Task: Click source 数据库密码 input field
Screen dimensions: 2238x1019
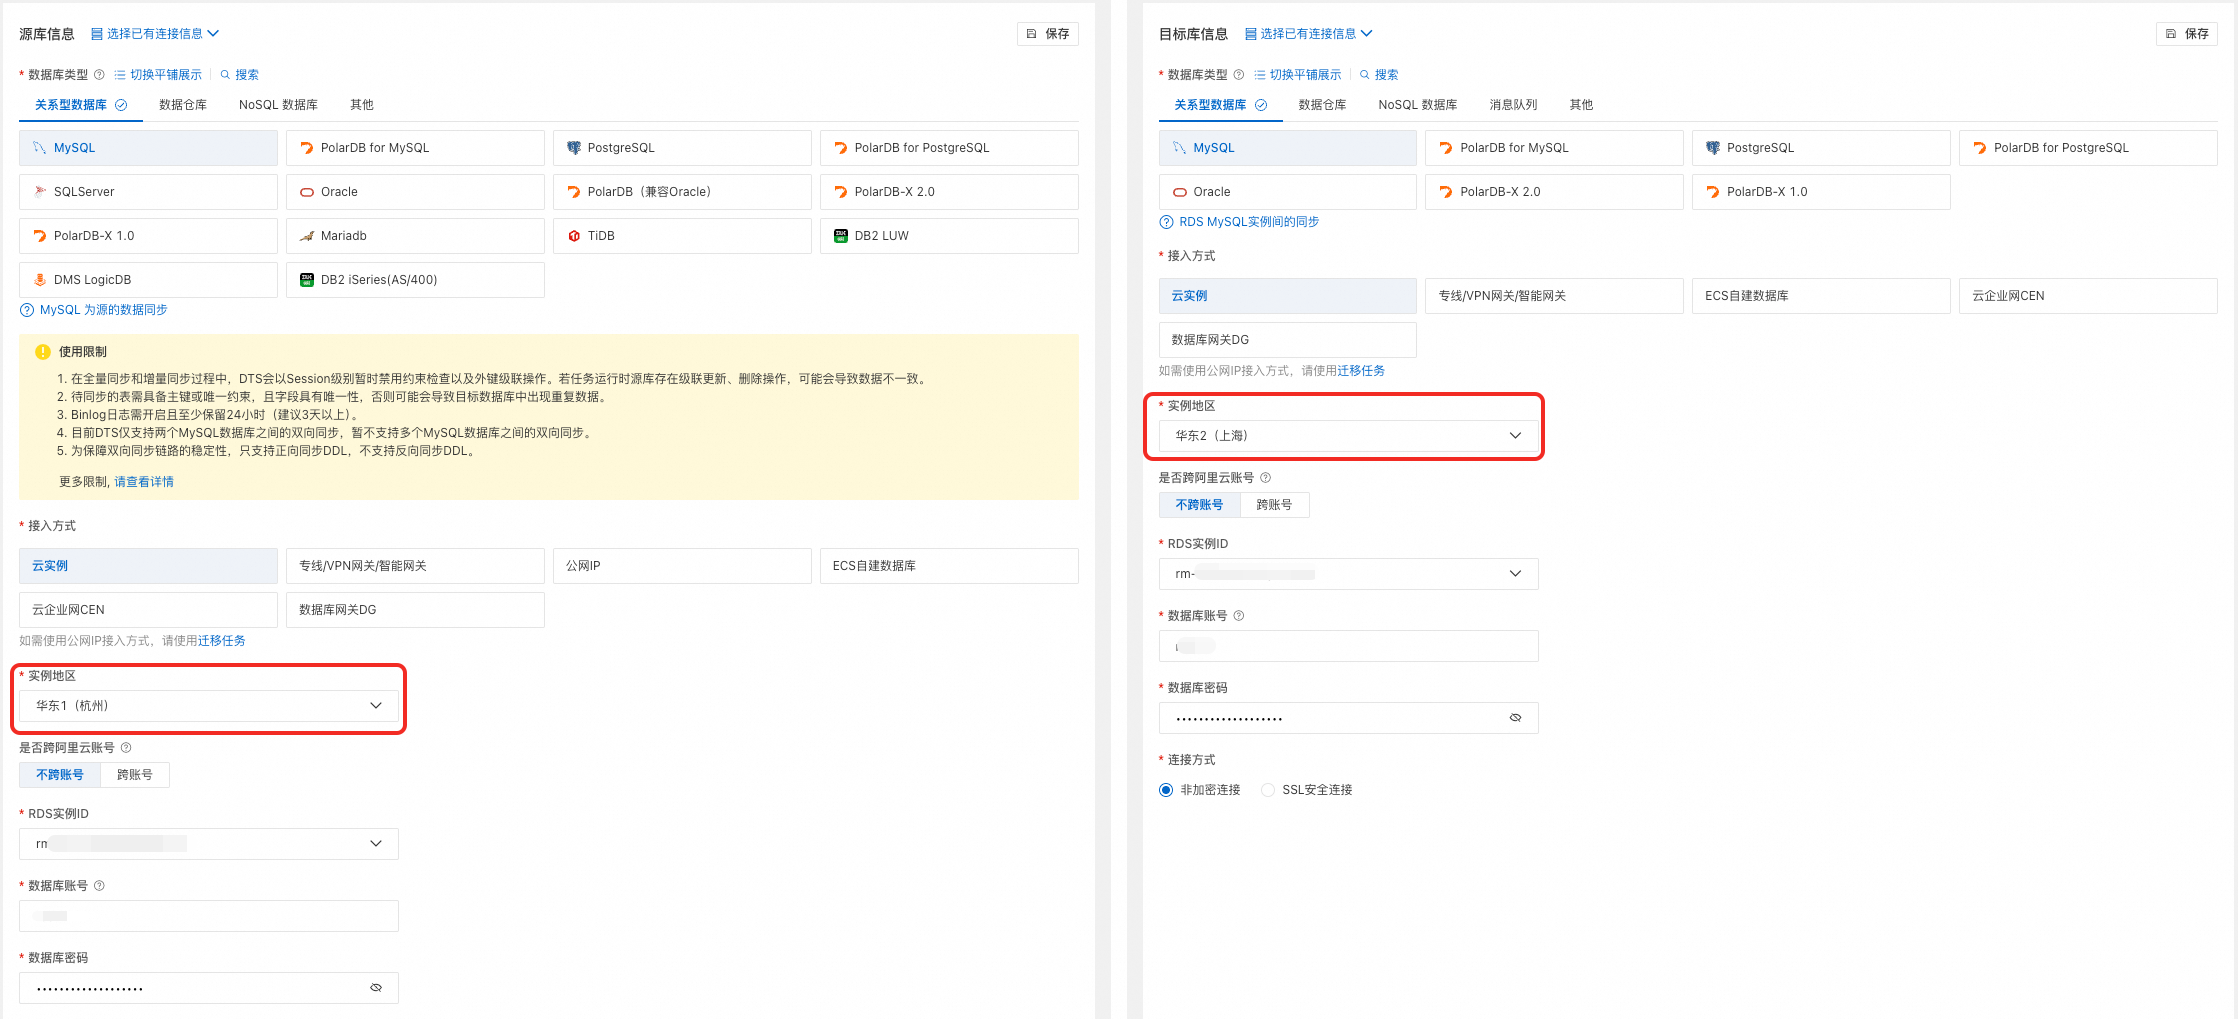Action: click(x=209, y=988)
